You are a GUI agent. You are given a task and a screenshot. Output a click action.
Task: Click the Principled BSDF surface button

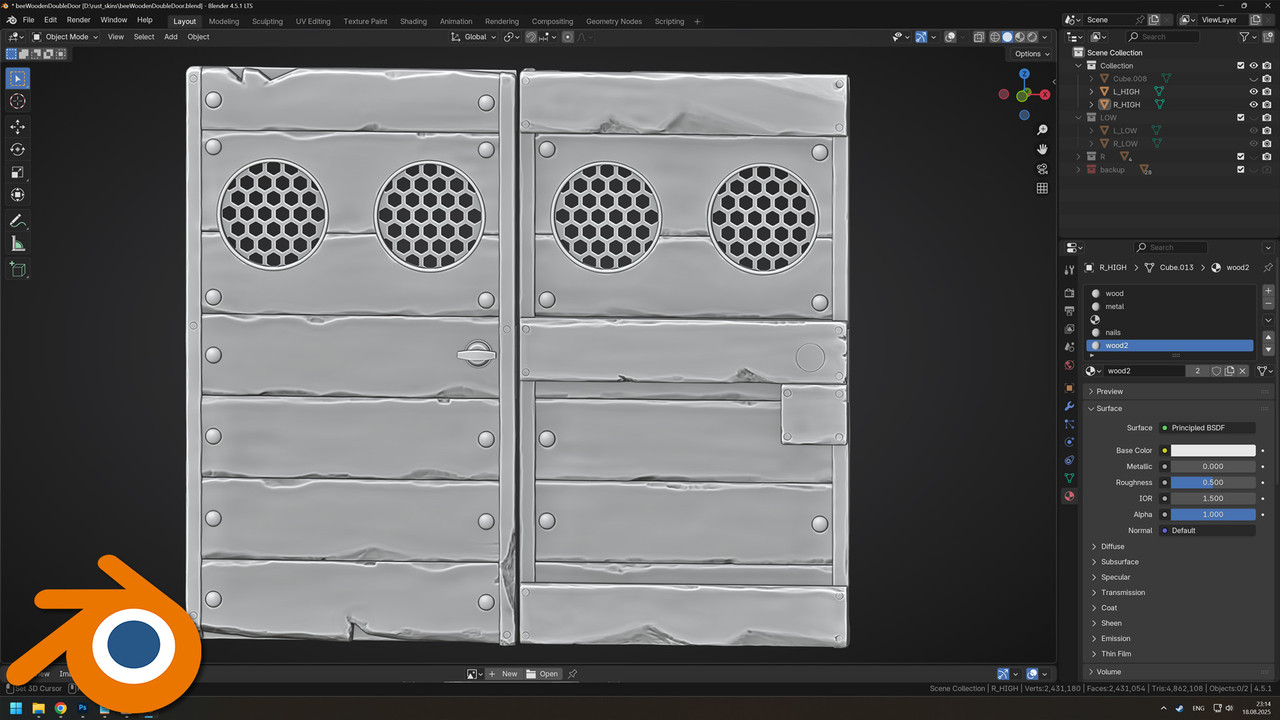(x=1206, y=428)
